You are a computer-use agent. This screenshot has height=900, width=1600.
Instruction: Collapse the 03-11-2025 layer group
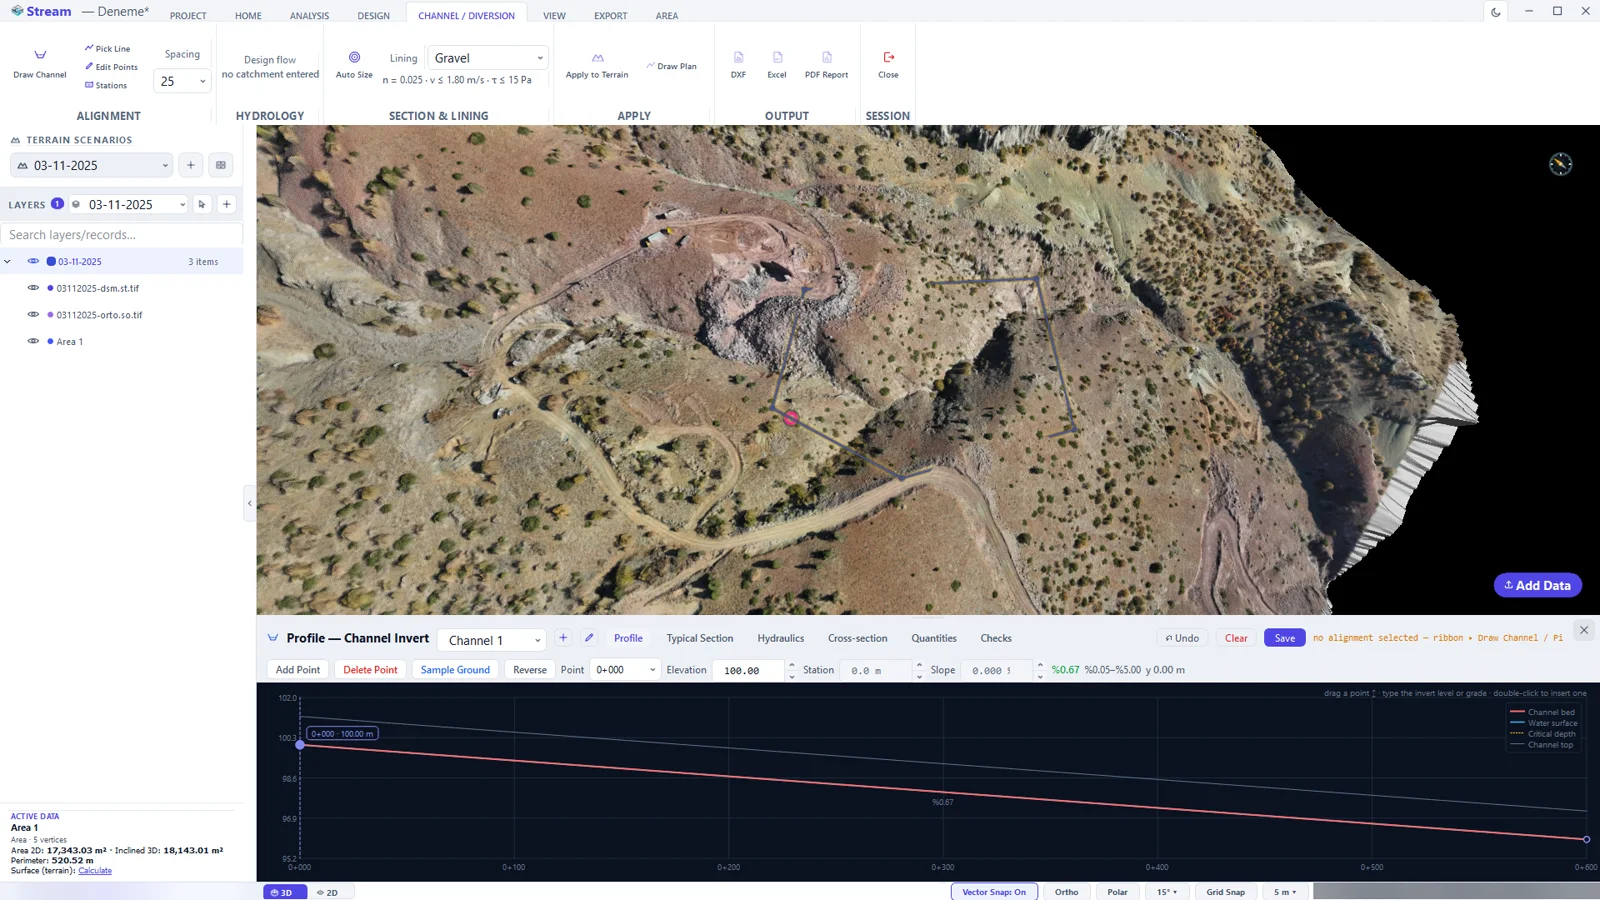tap(8, 262)
